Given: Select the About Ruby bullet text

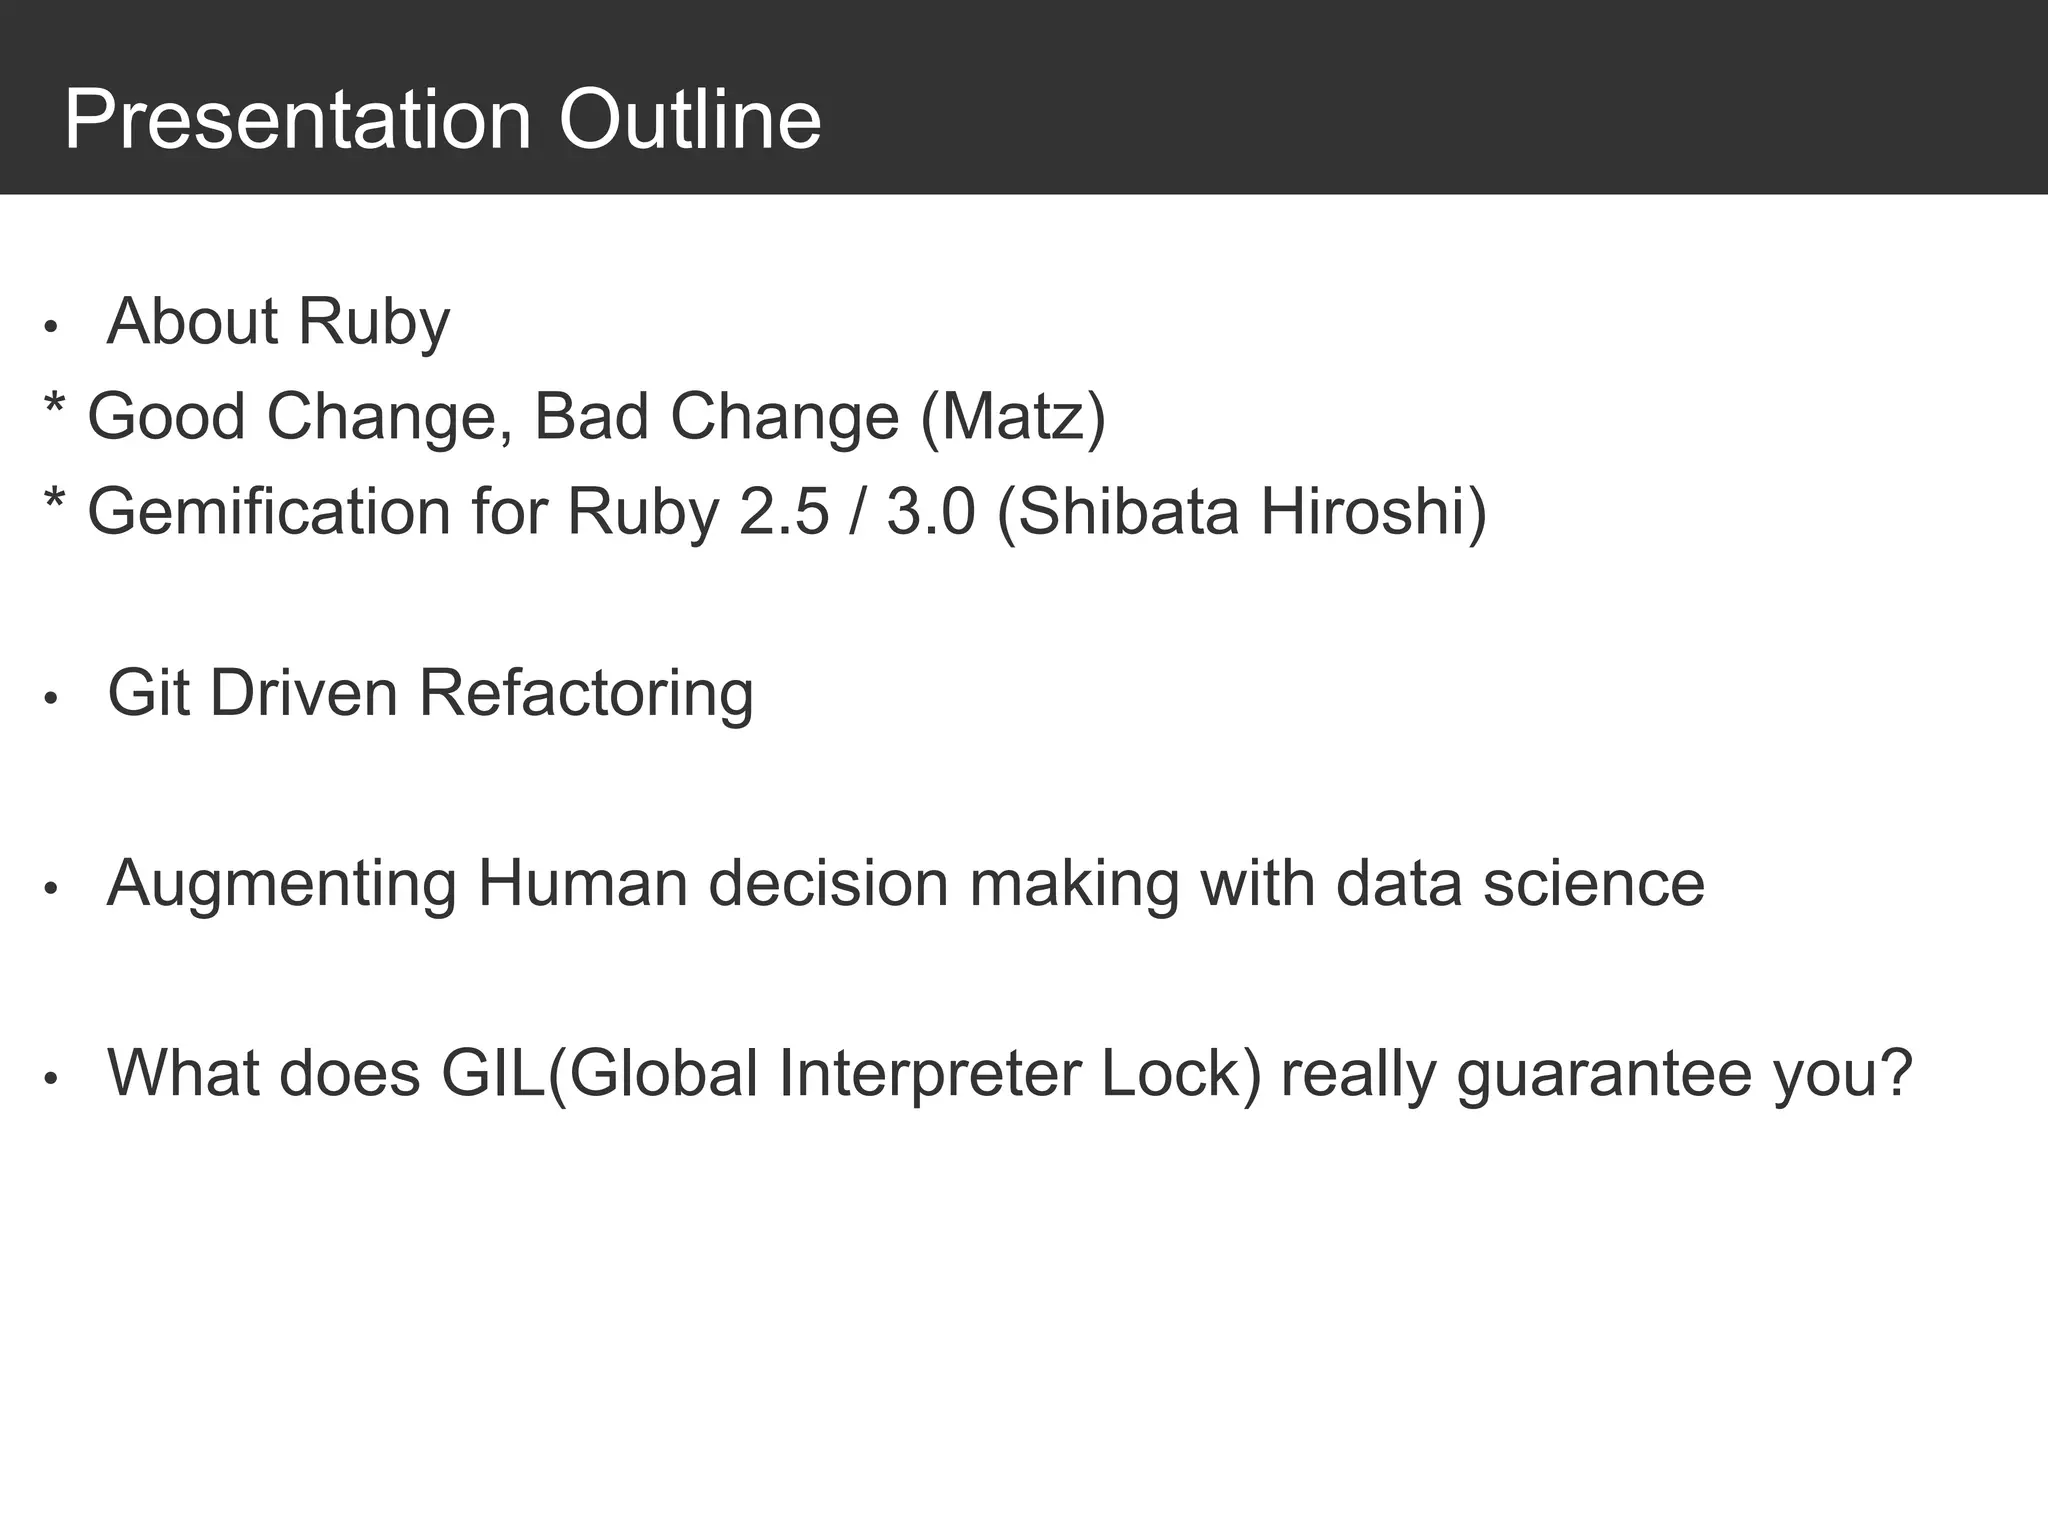Looking at the screenshot, I should pos(278,322).
